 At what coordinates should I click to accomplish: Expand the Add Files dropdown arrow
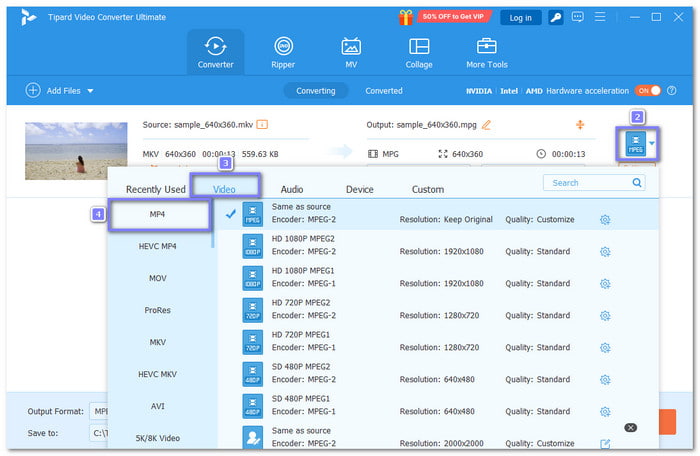point(91,91)
